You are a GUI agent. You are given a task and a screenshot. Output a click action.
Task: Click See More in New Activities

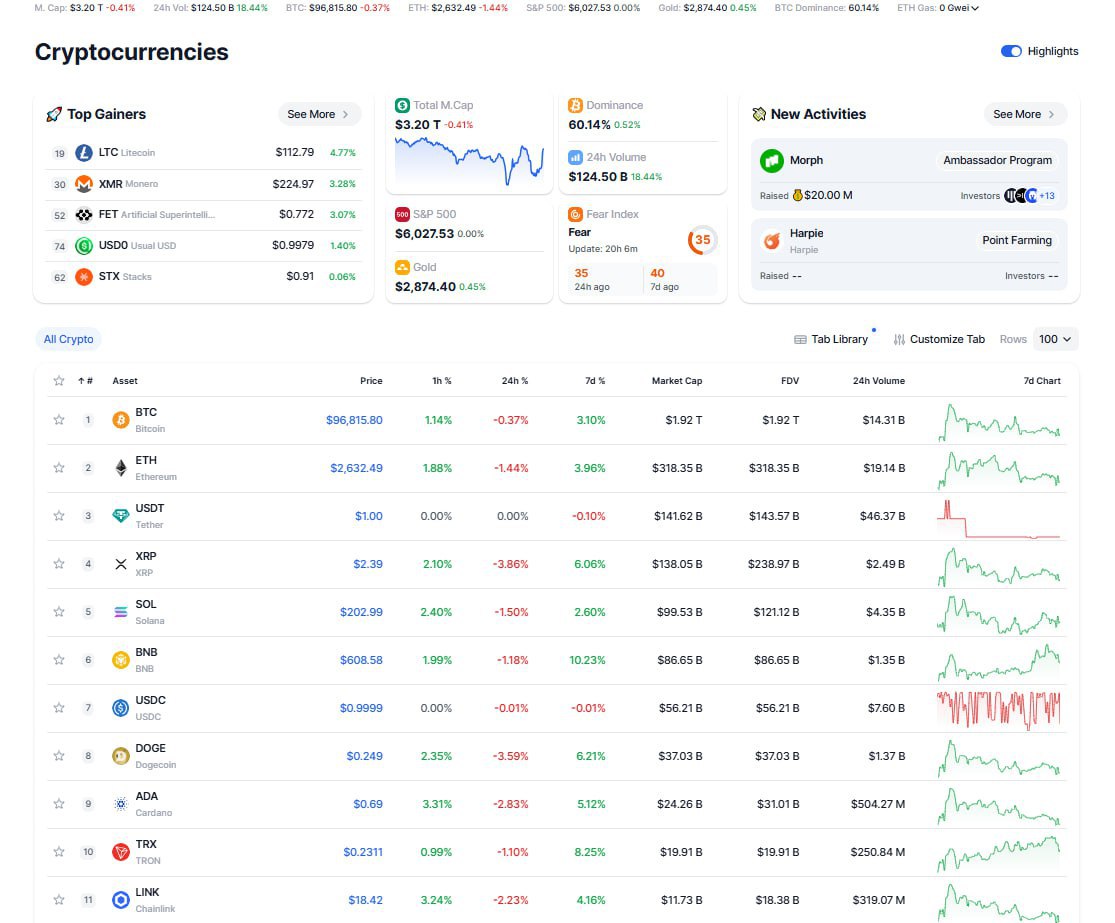click(x=1025, y=114)
